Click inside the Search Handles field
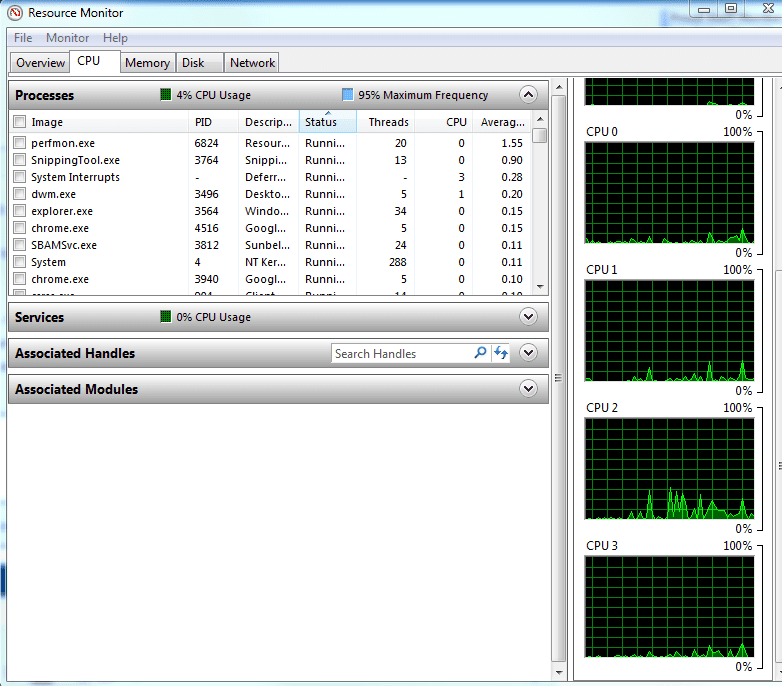 click(401, 353)
